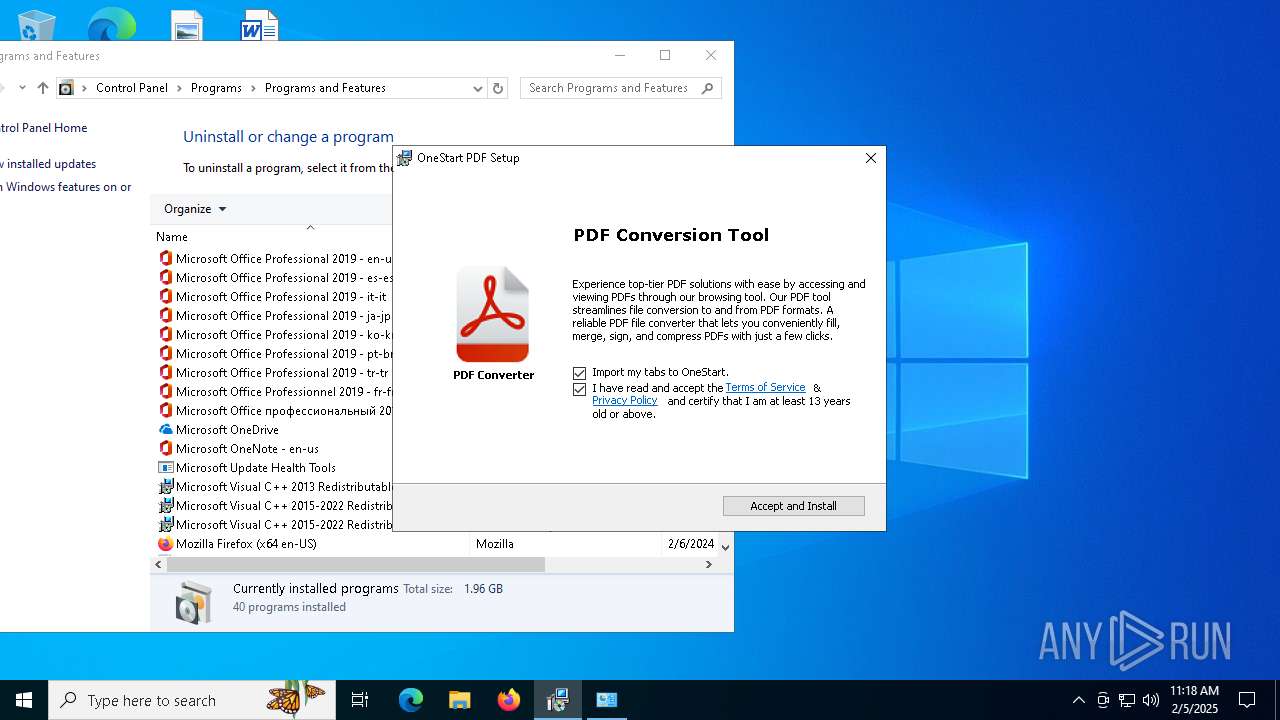Switch to Control Panel taskbar item
1280x720 pixels.
606,700
